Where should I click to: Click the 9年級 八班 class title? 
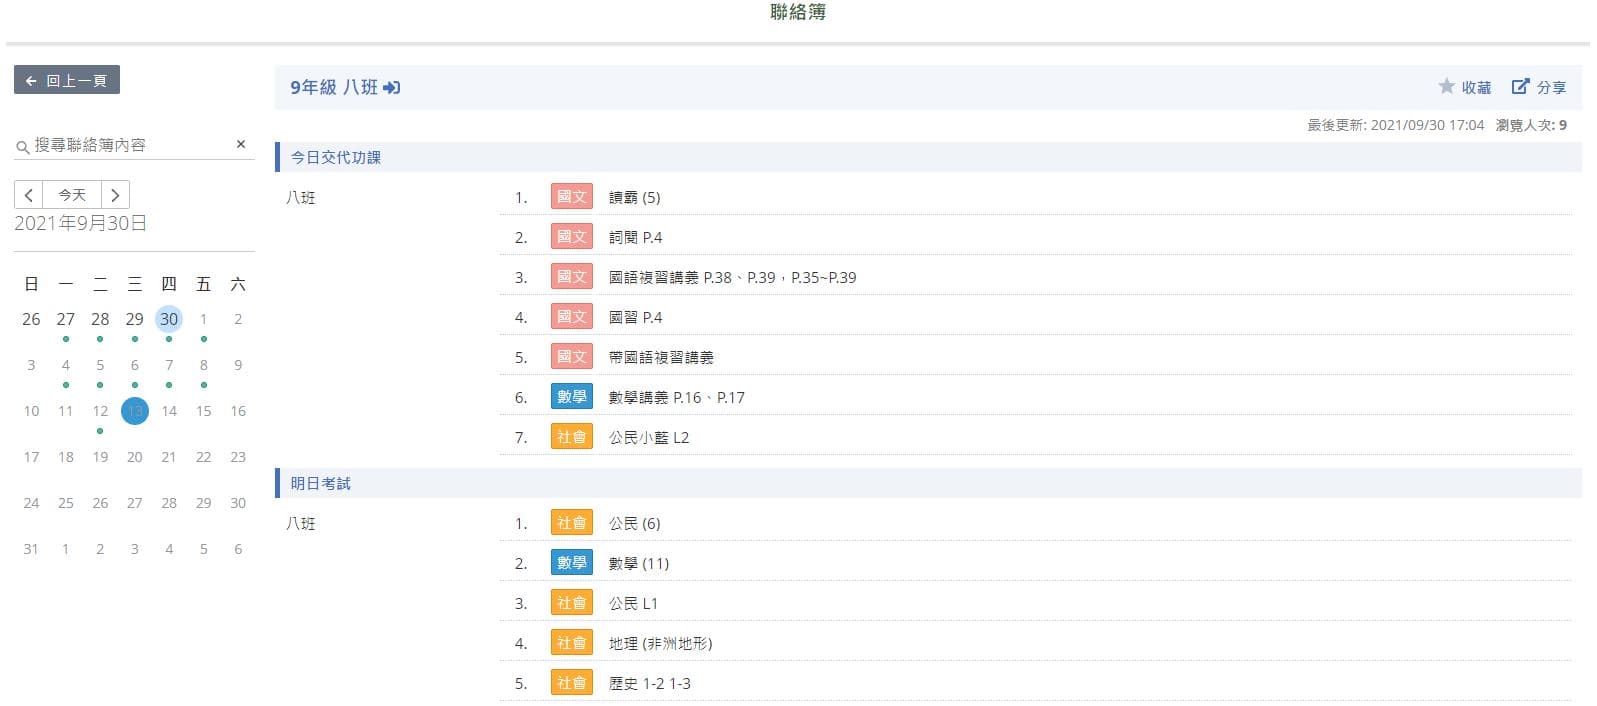(334, 88)
